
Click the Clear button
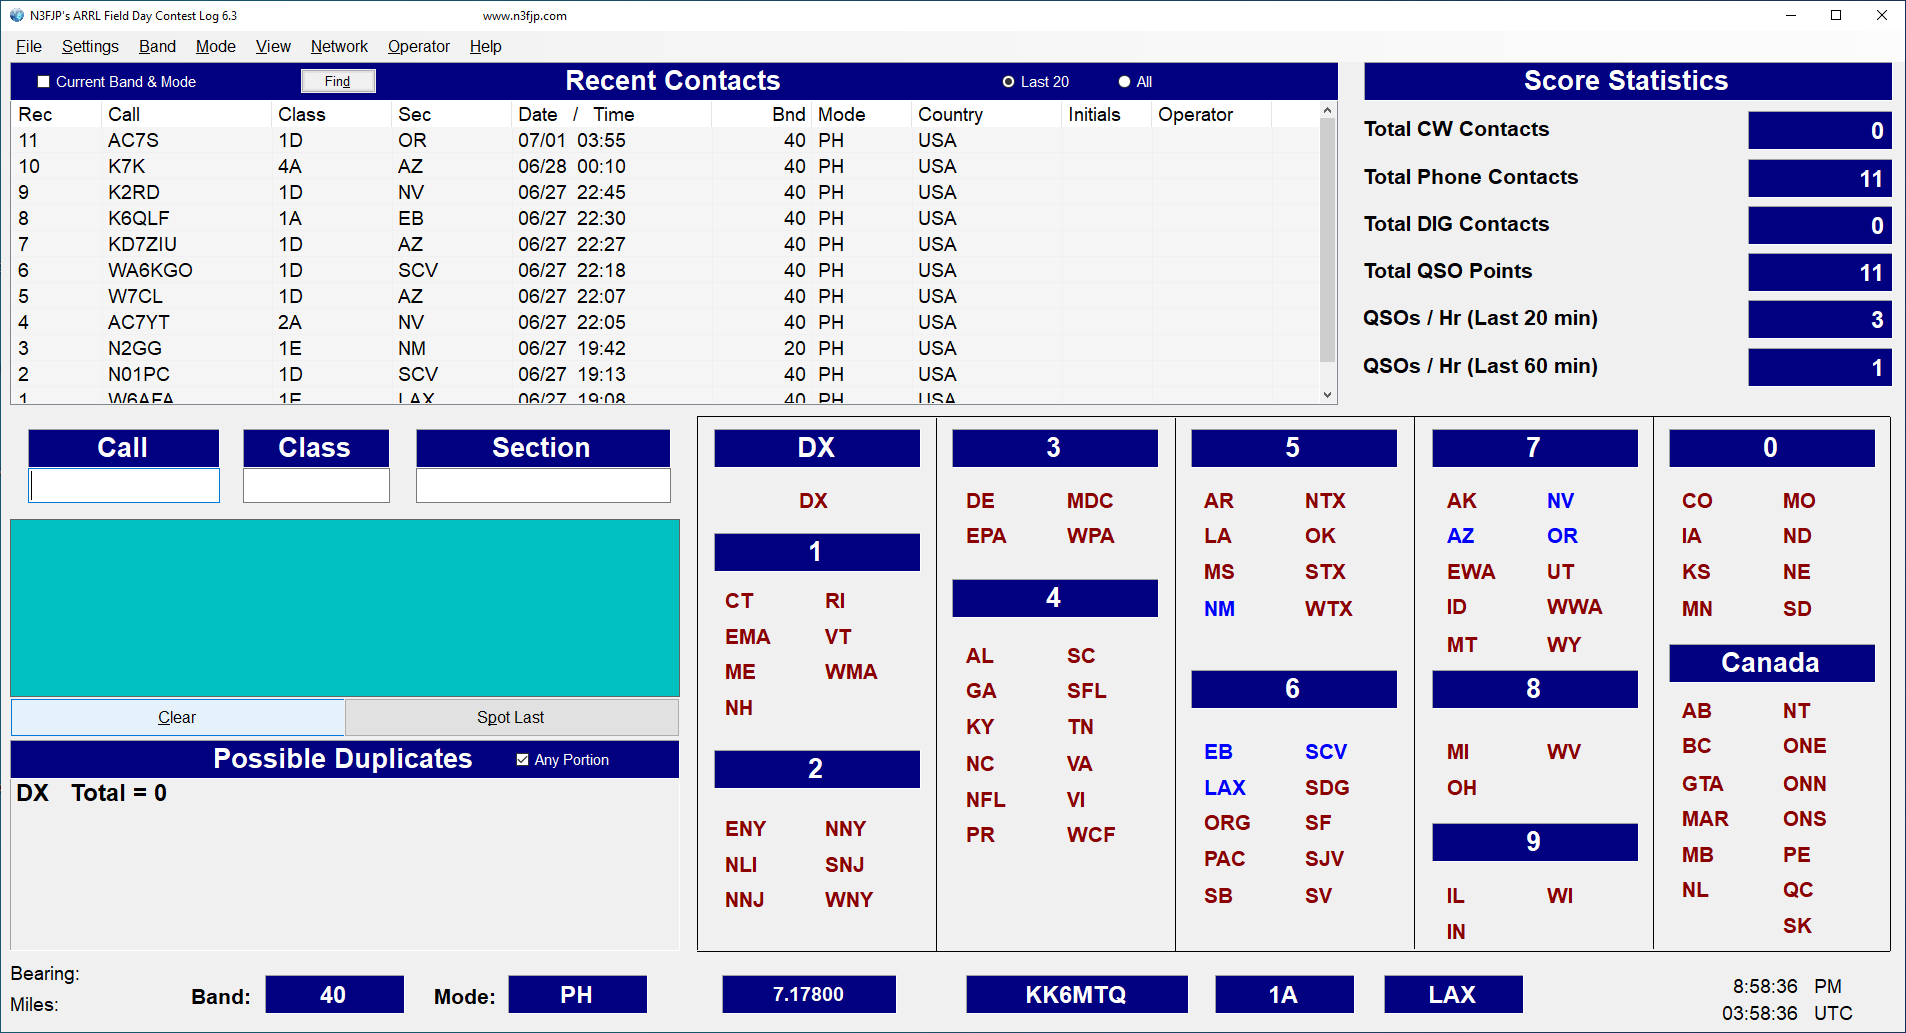click(177, 717)
